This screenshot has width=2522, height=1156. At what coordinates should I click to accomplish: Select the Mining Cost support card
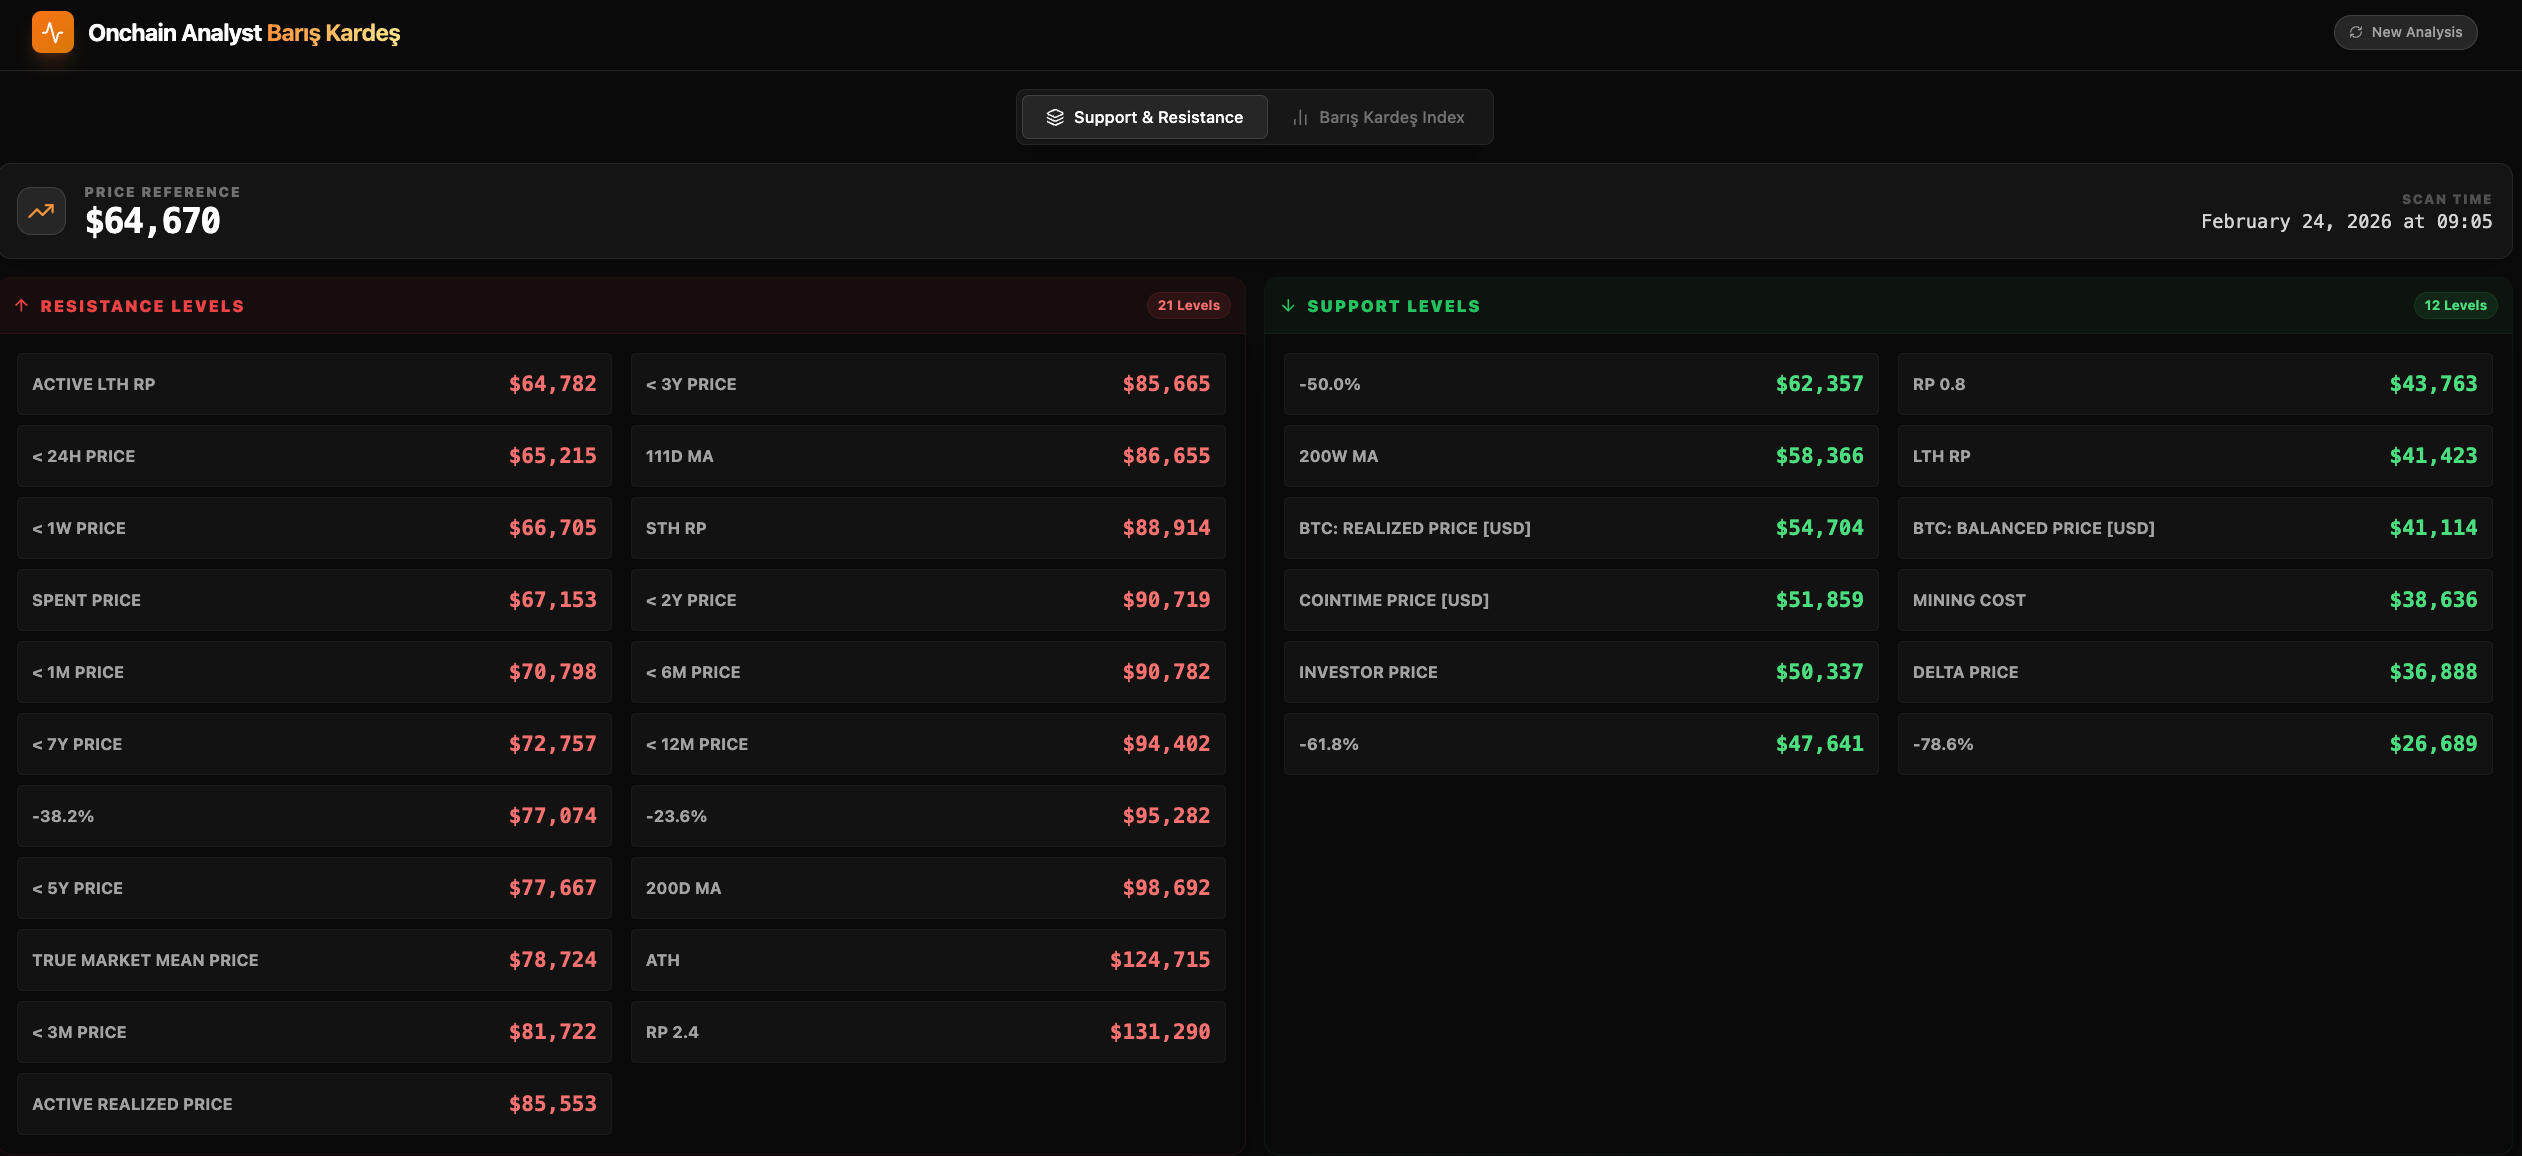pyautogui.click(x=2194, y=600)
